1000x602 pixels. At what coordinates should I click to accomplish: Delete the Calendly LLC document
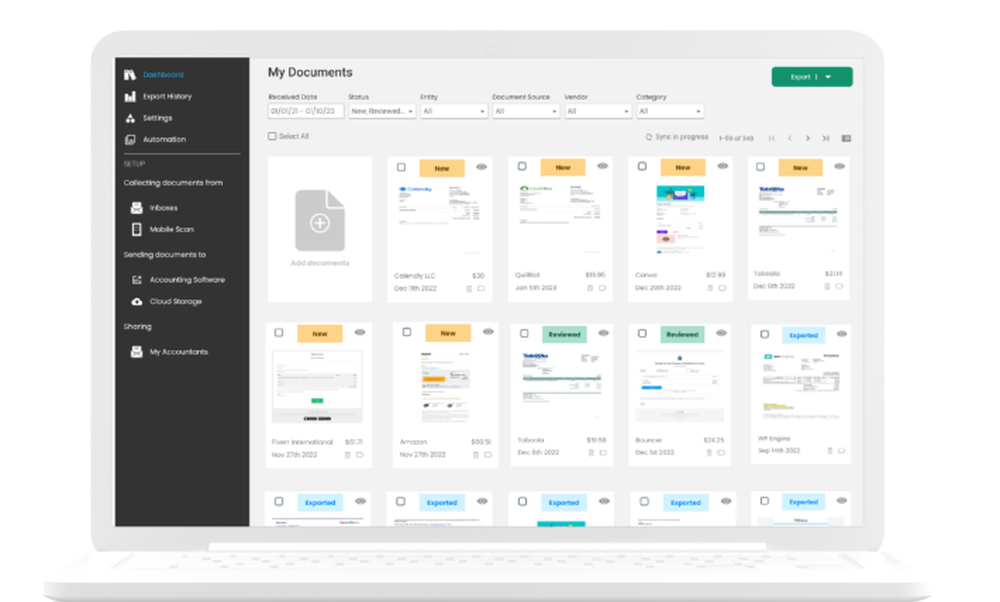[x=469, y=289]
